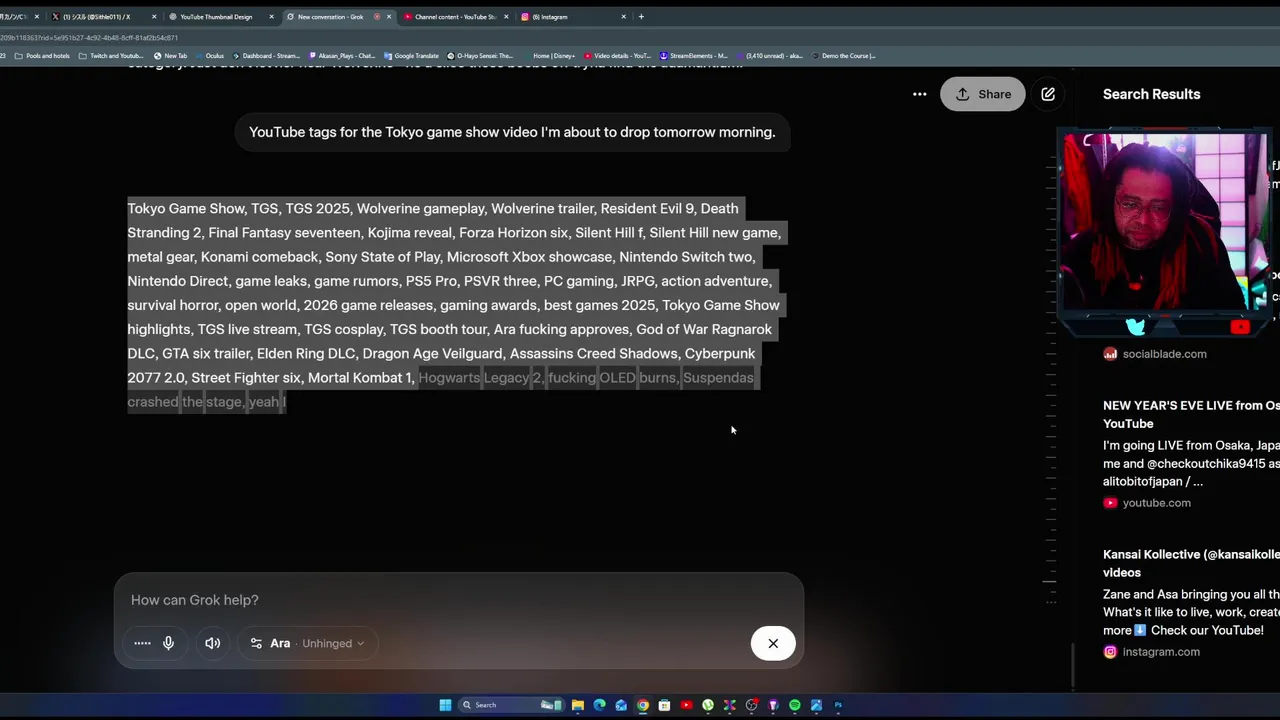The image size is (1280, 720).
Task: Open the Video details YouTube bookmark
Action: coord(617,56)
